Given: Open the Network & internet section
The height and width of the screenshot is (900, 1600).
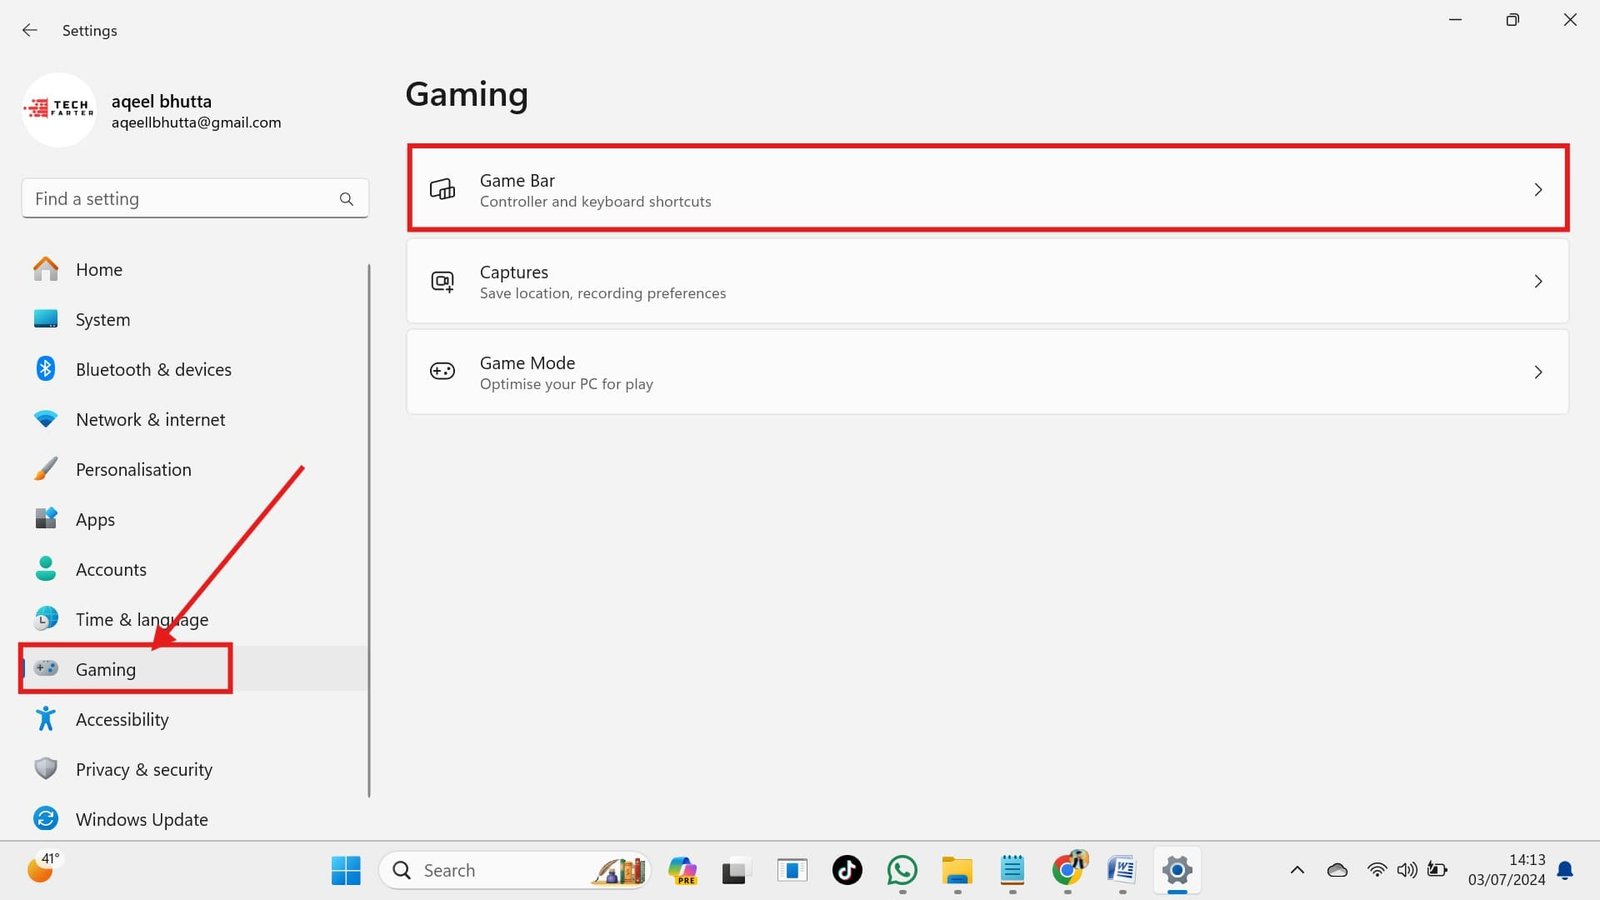Looking at the screenshot, I should (150, 419).
